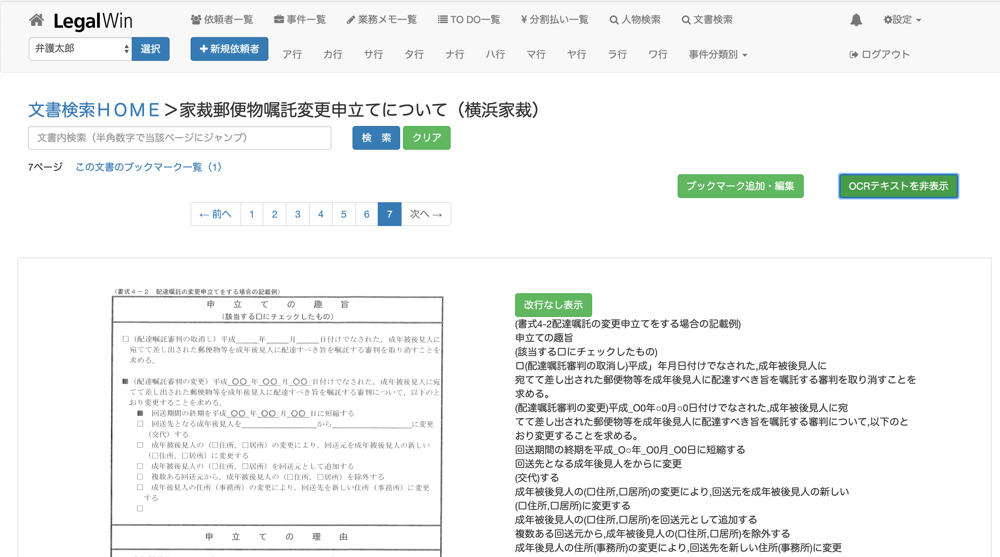Open 業務メモ一覧 with pencil icon
This screenshot has width=1000, height=557.
pyautogui.click(x=381, y=20)
